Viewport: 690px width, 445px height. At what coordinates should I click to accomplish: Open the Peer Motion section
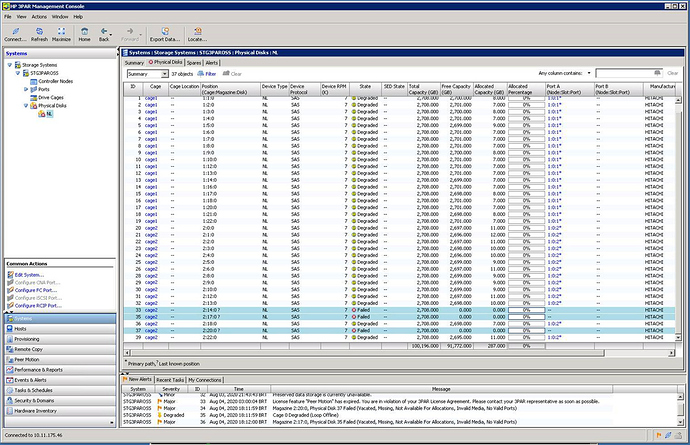coord(60,360)
